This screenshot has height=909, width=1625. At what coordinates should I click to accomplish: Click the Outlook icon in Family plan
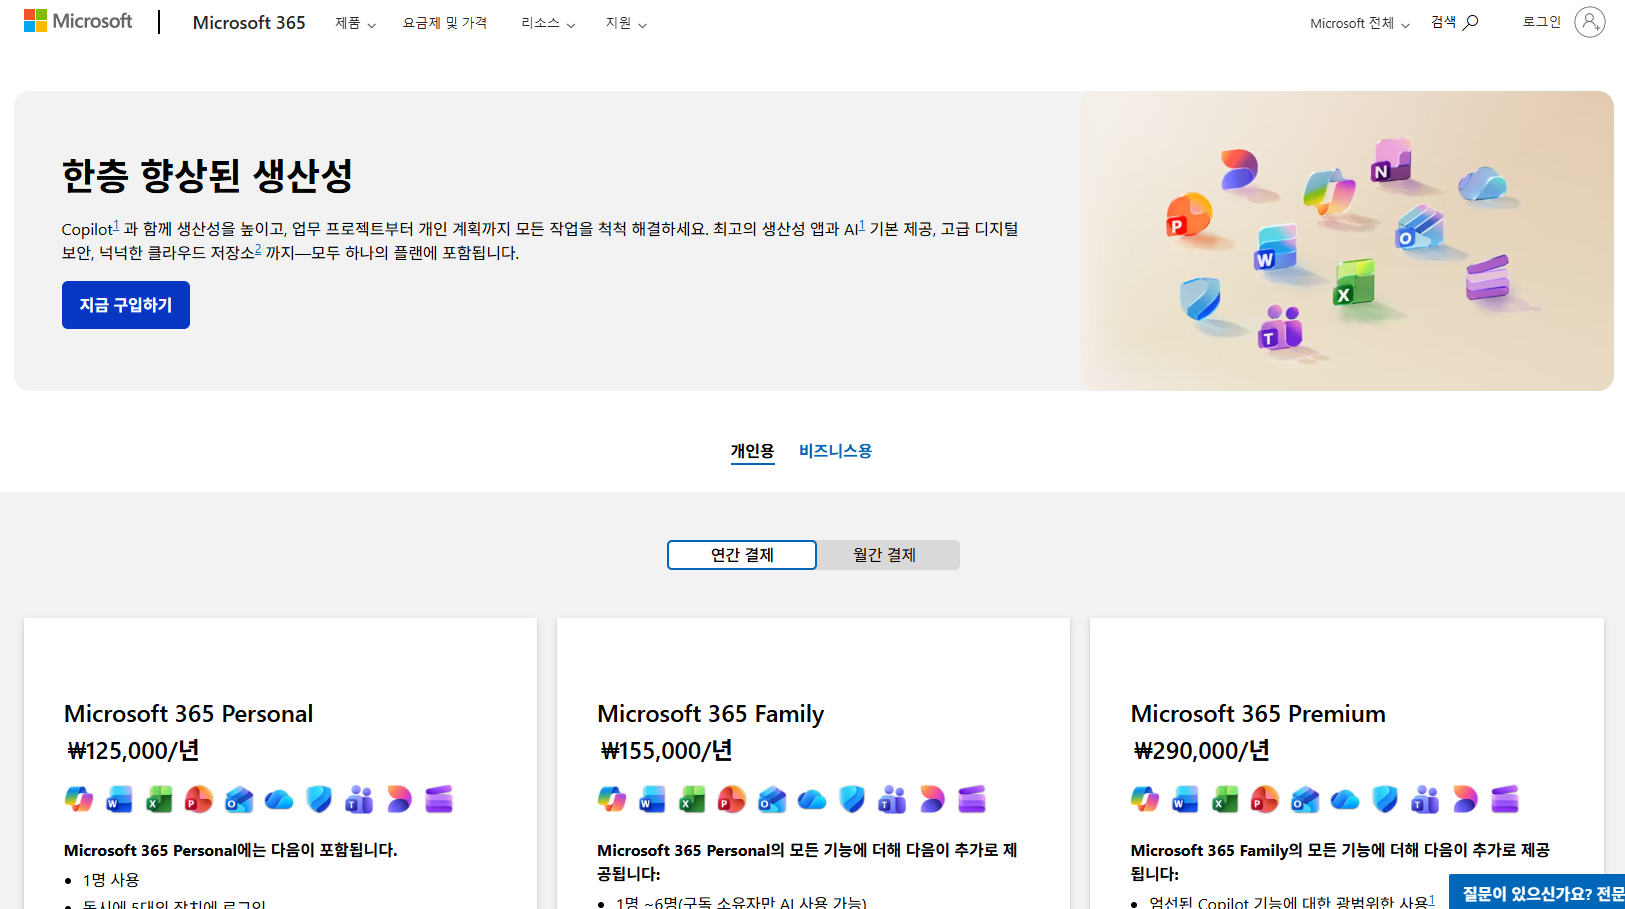(x=772, y=799)
